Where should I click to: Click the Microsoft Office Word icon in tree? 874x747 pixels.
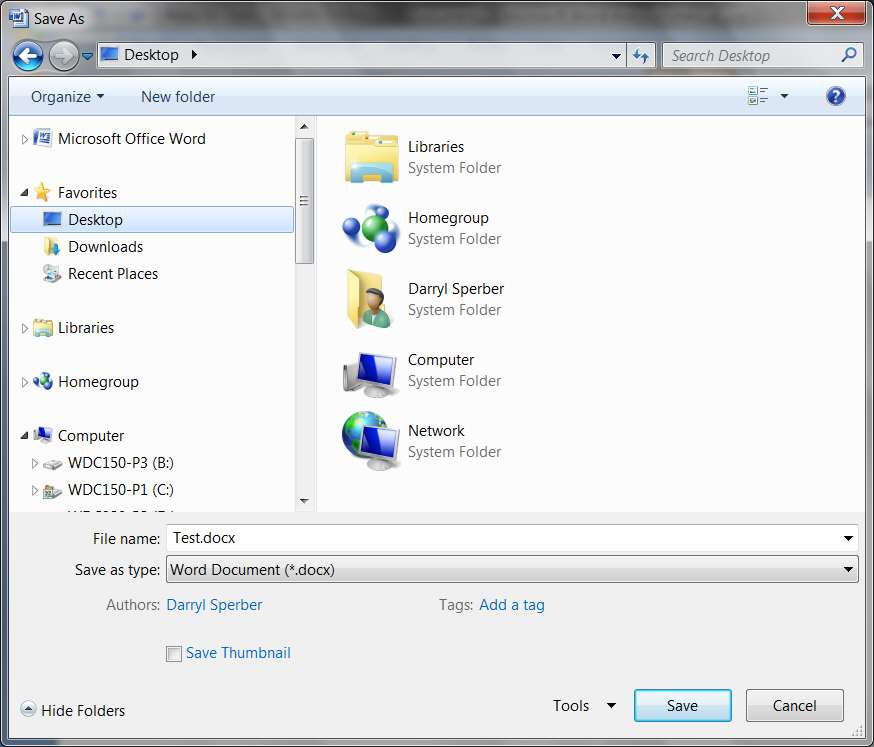tap(43, 137)
